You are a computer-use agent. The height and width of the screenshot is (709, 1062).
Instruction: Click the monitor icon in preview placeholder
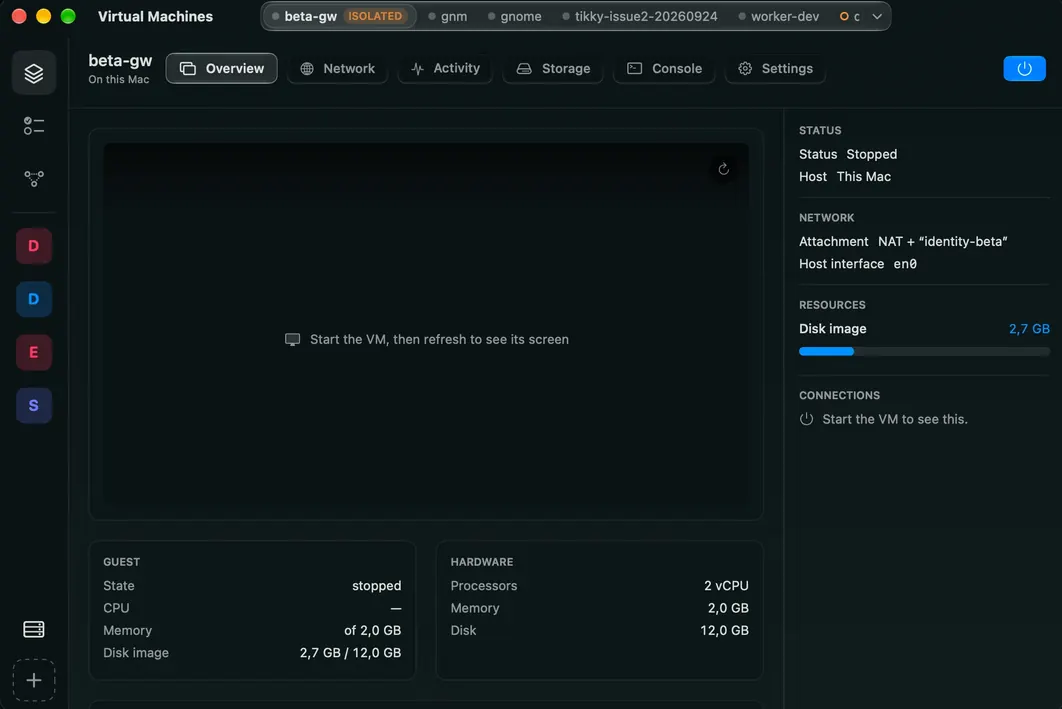click(293, 339)
